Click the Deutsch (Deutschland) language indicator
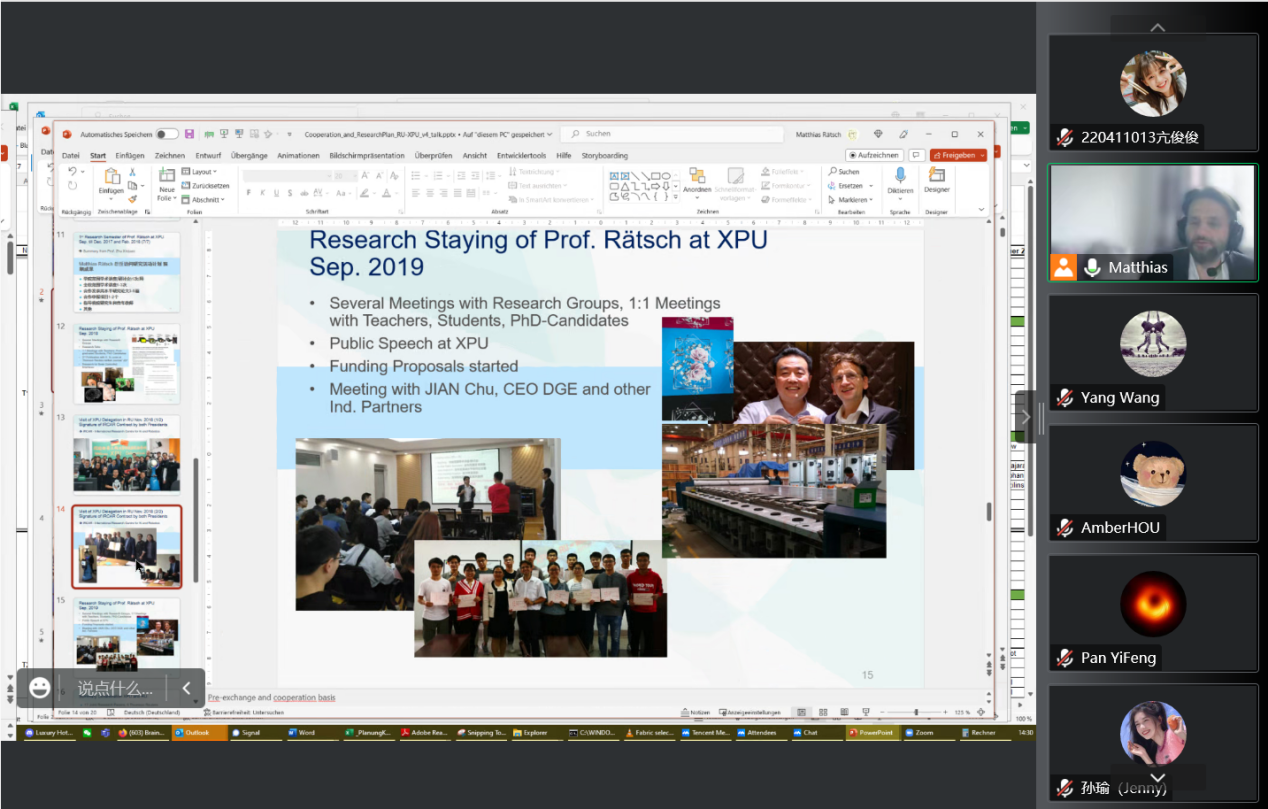This screenshot has width=1268, height=809. point(152,712)
